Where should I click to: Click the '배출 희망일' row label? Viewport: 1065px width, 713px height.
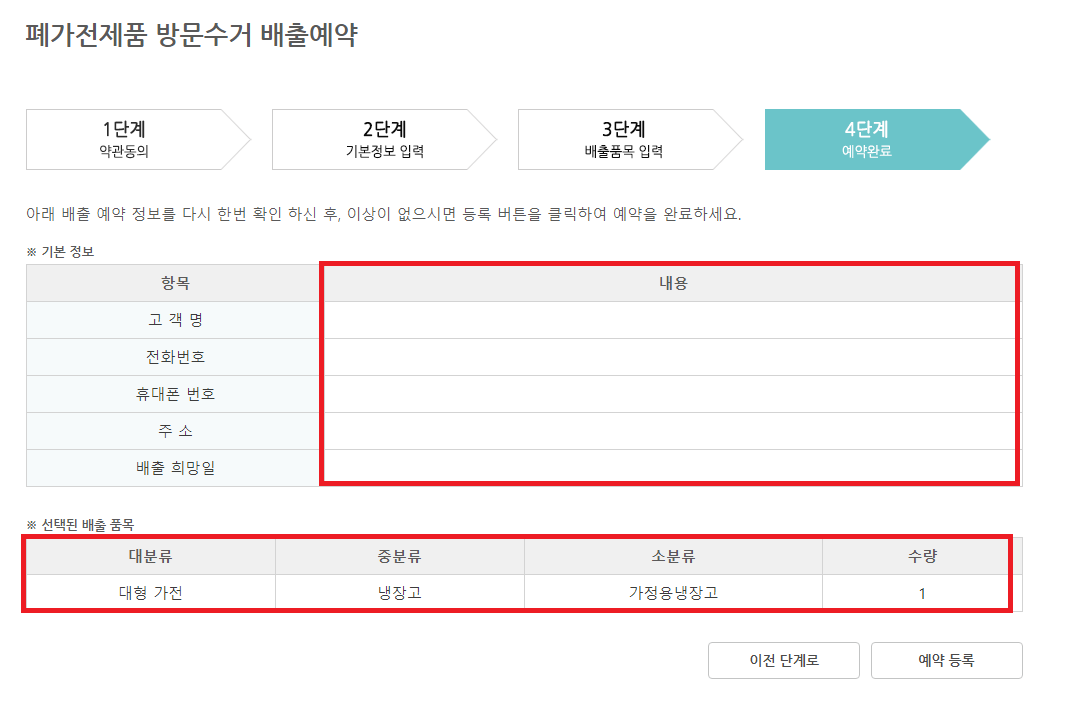coord(175,468)
